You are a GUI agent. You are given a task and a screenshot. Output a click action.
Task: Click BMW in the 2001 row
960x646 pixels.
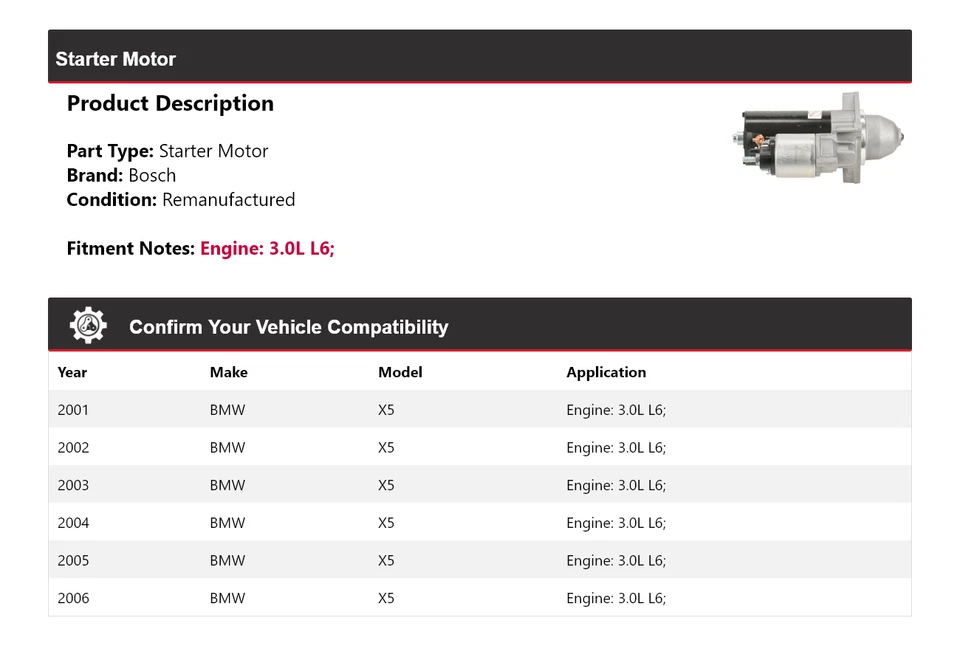tap(227, 410)
